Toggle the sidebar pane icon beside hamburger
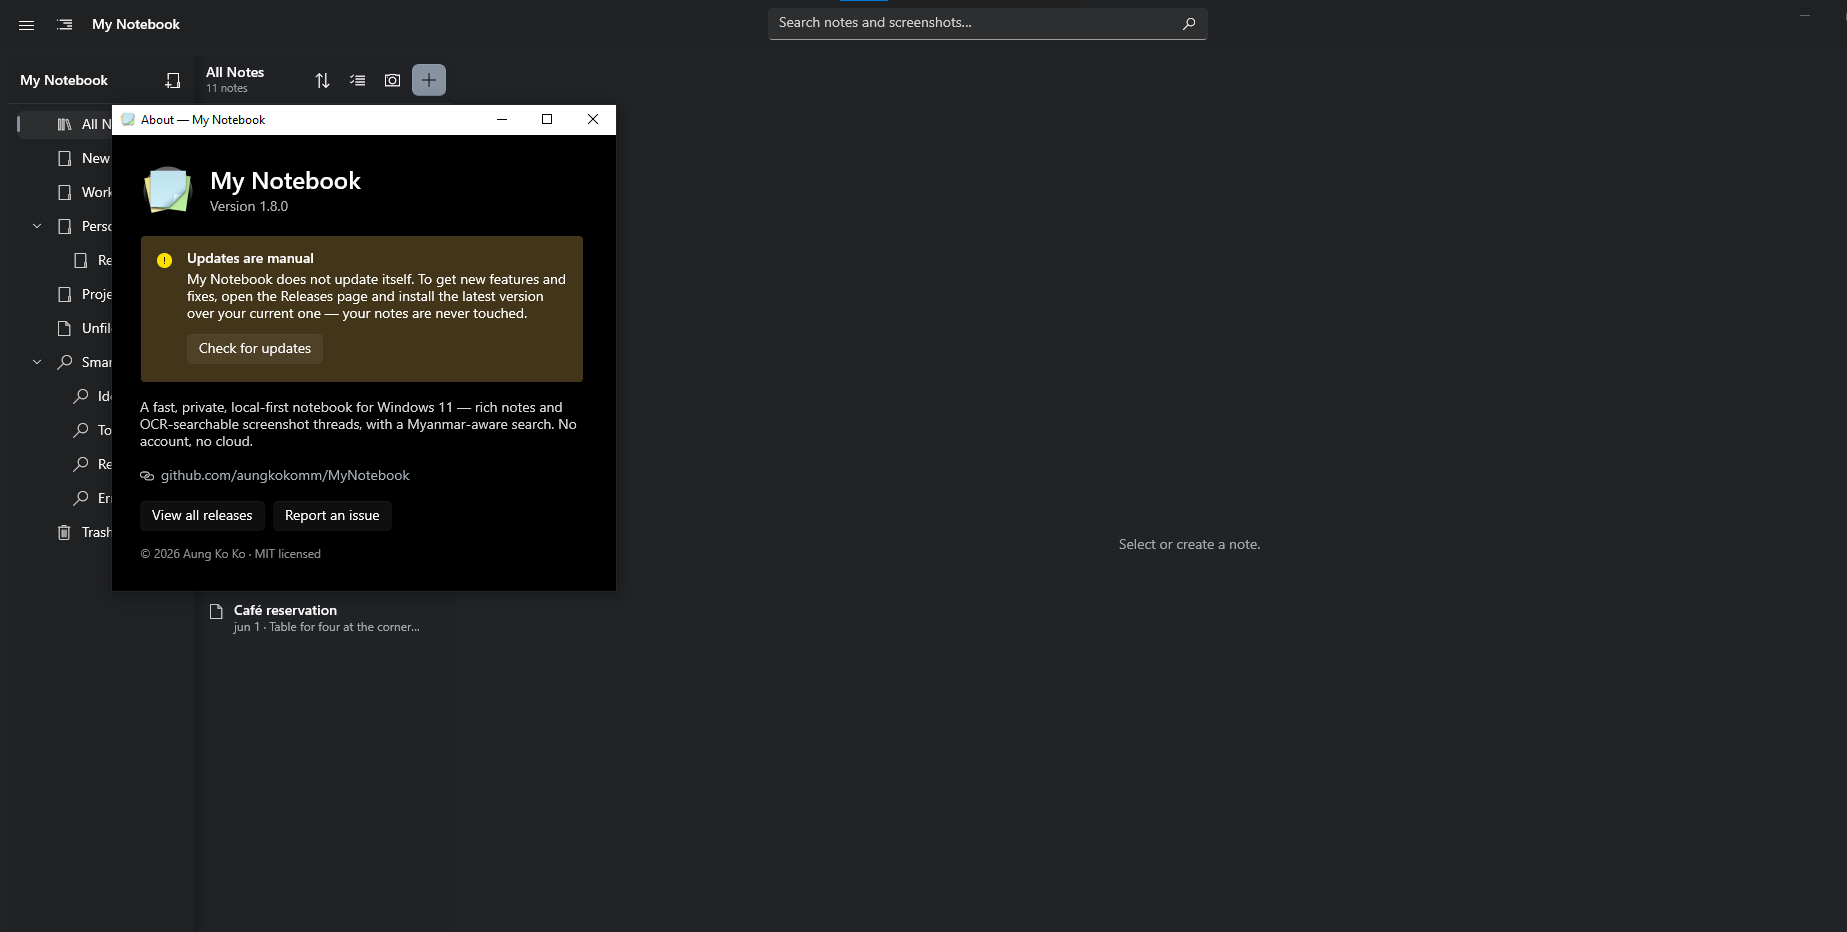Screen dimensions: 1847x932 click(x=65, y=25)
